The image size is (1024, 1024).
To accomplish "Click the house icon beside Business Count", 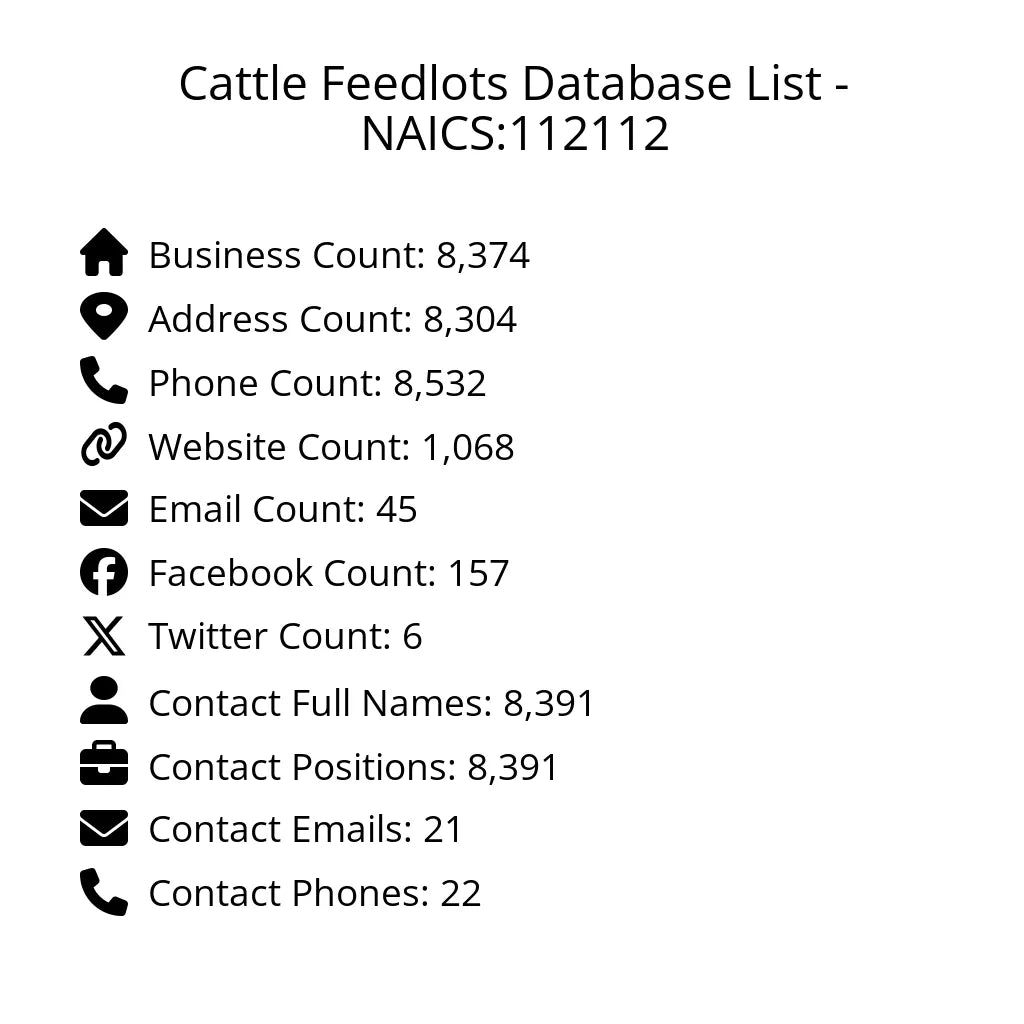I will 104,253.
